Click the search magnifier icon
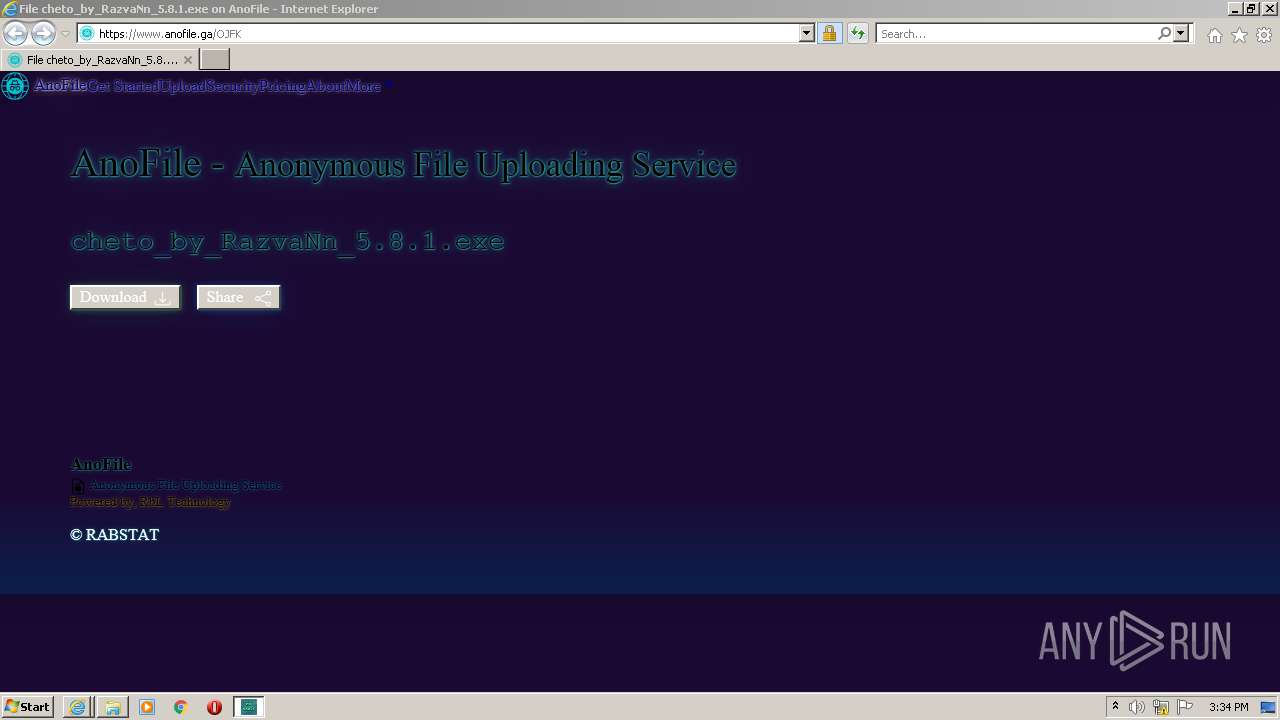This screenshot has width=1280, height=720. 1164,33
